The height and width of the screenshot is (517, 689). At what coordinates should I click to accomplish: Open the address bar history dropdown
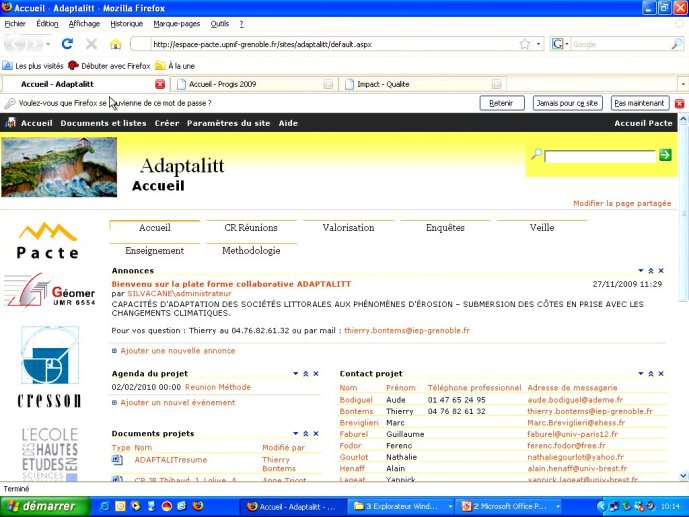pyautogui.click(x=538, y=44)
